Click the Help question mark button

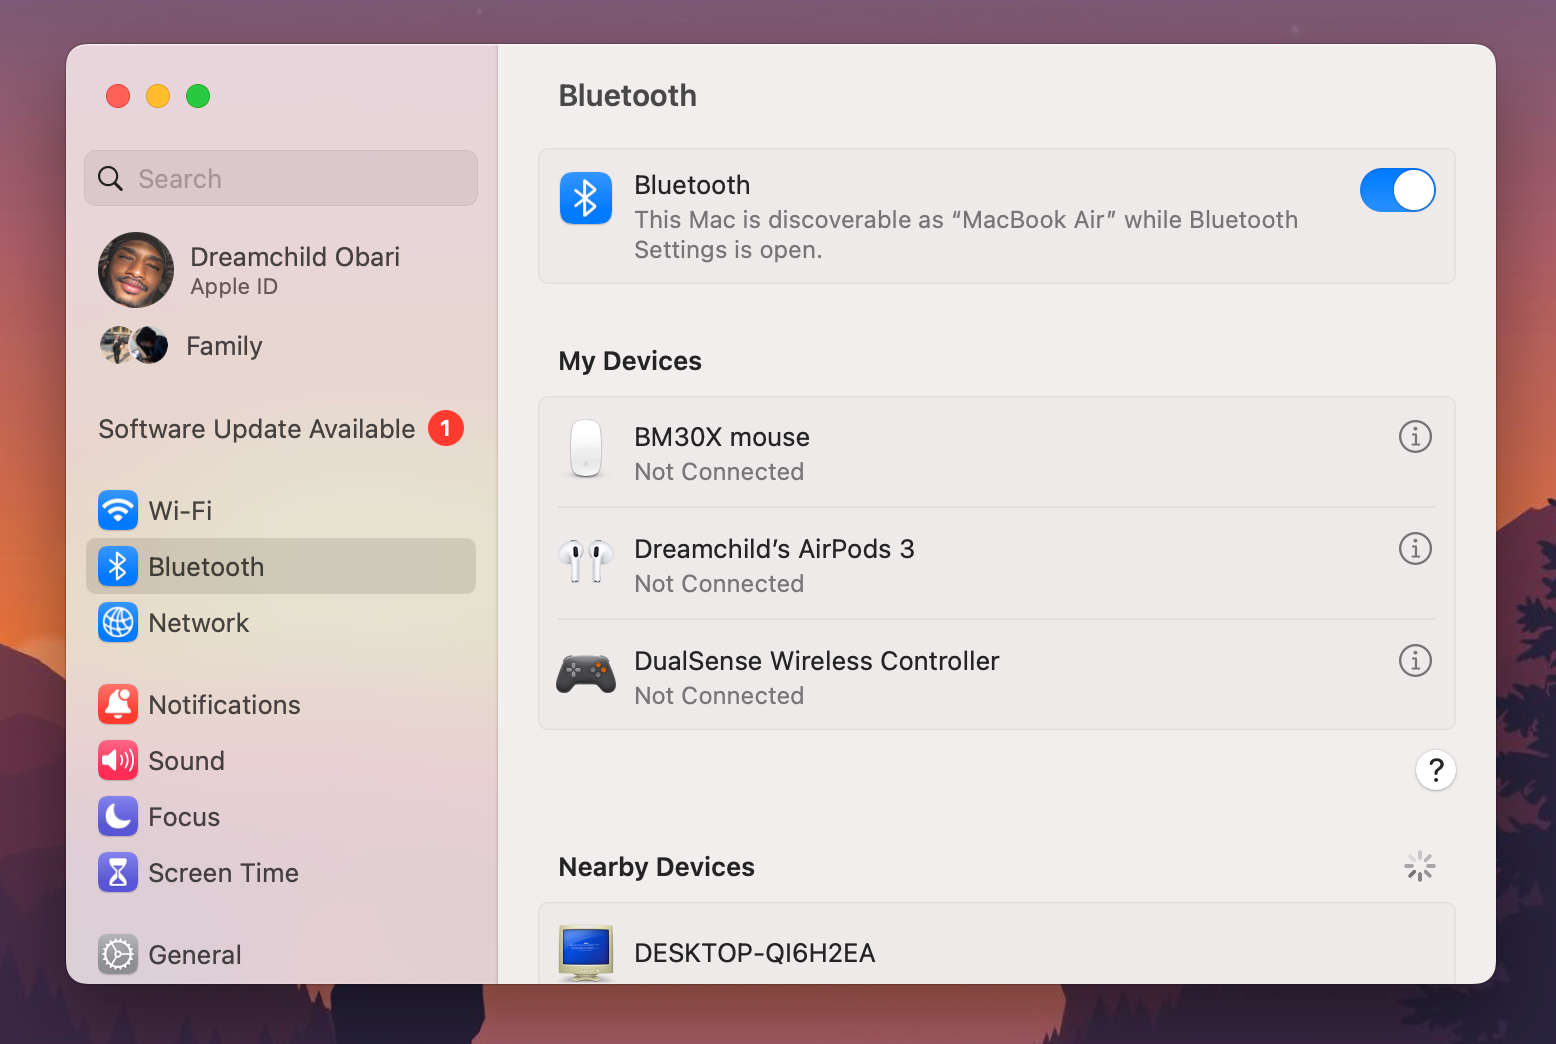[x=1436, y=770]
